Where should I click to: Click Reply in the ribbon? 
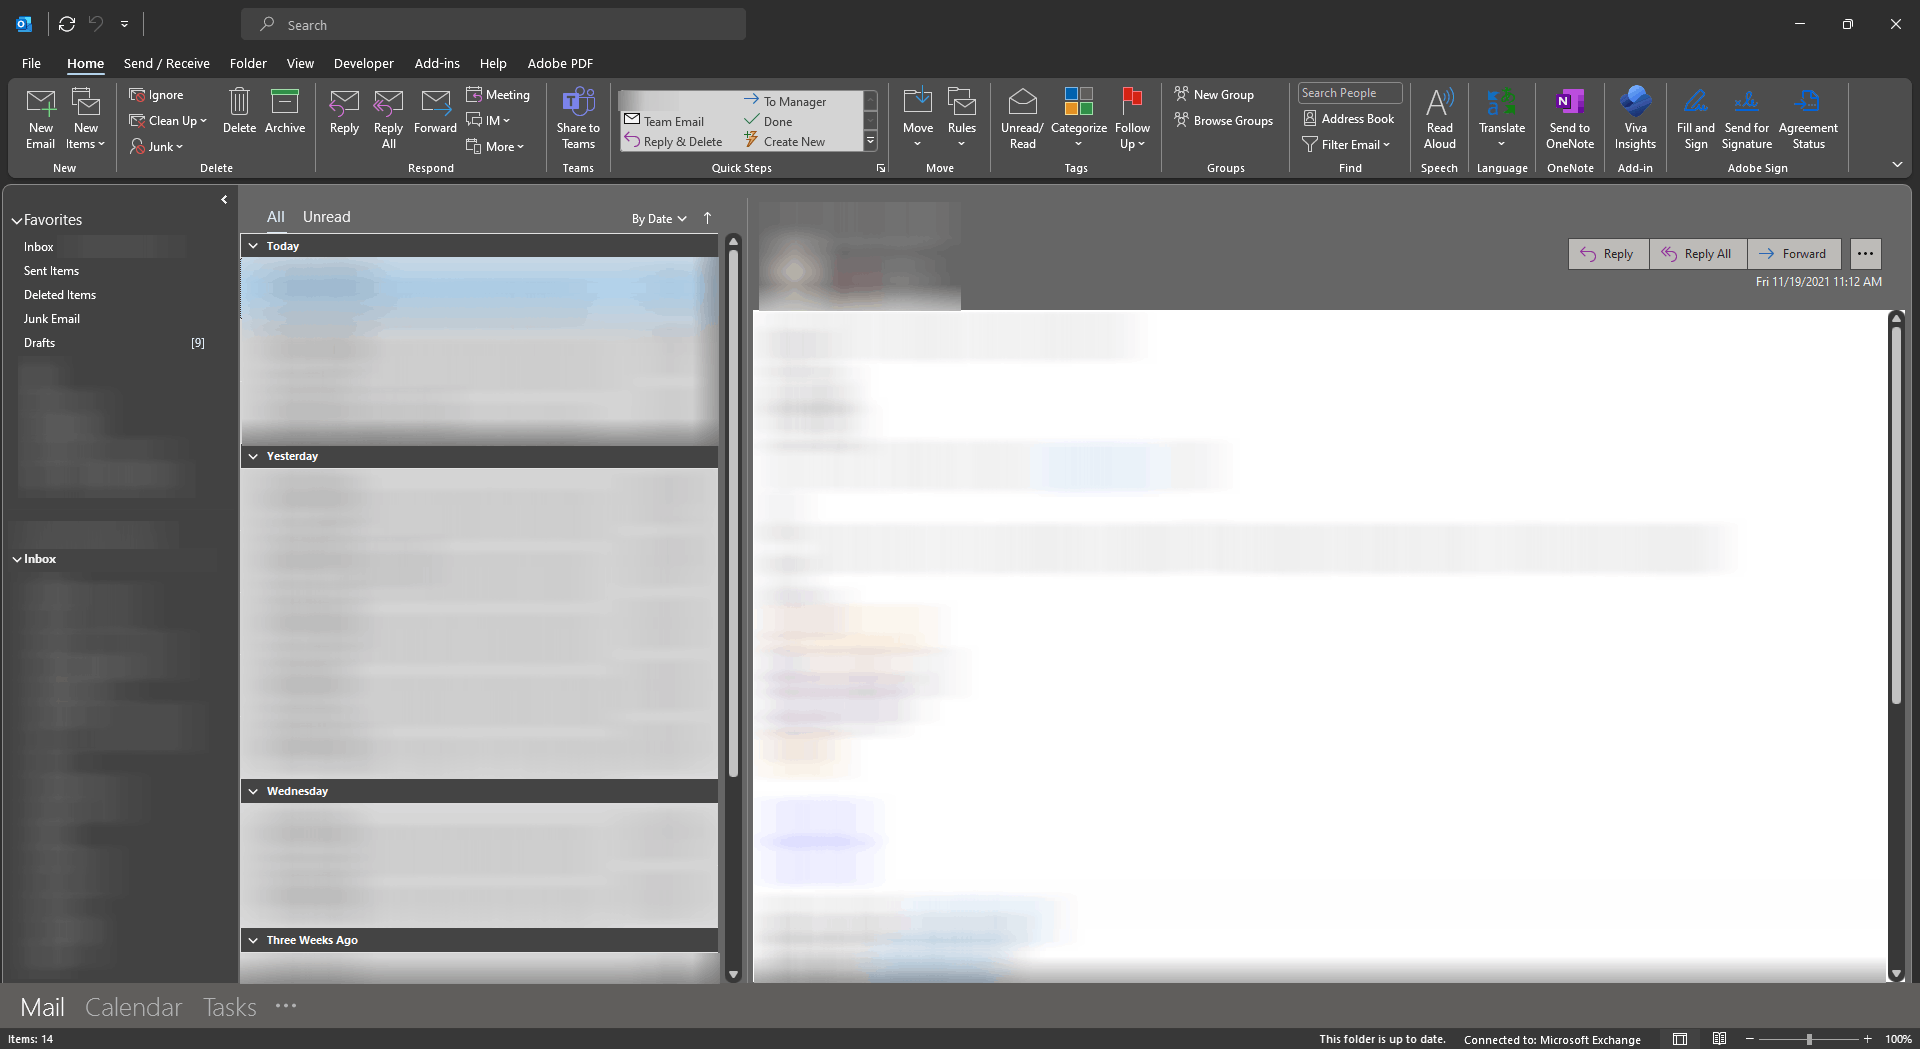click(344, 111)
